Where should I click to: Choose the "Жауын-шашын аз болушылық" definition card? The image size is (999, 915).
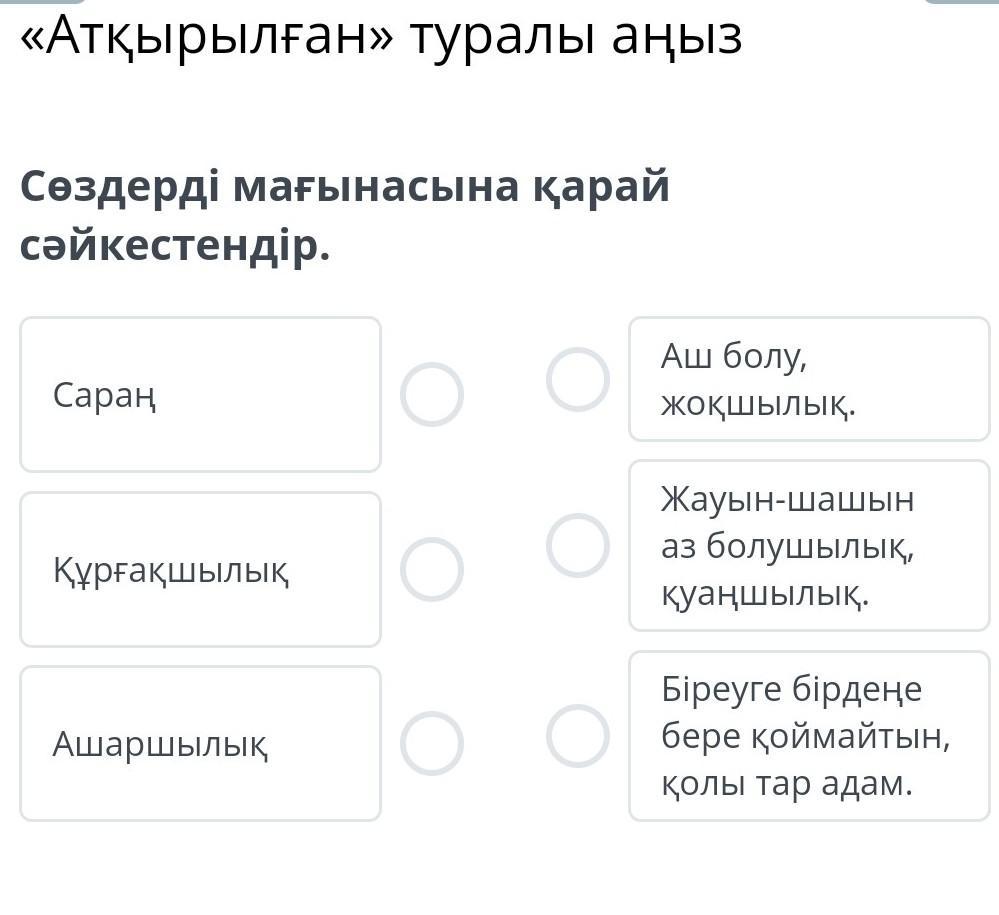tap(808, 545)
